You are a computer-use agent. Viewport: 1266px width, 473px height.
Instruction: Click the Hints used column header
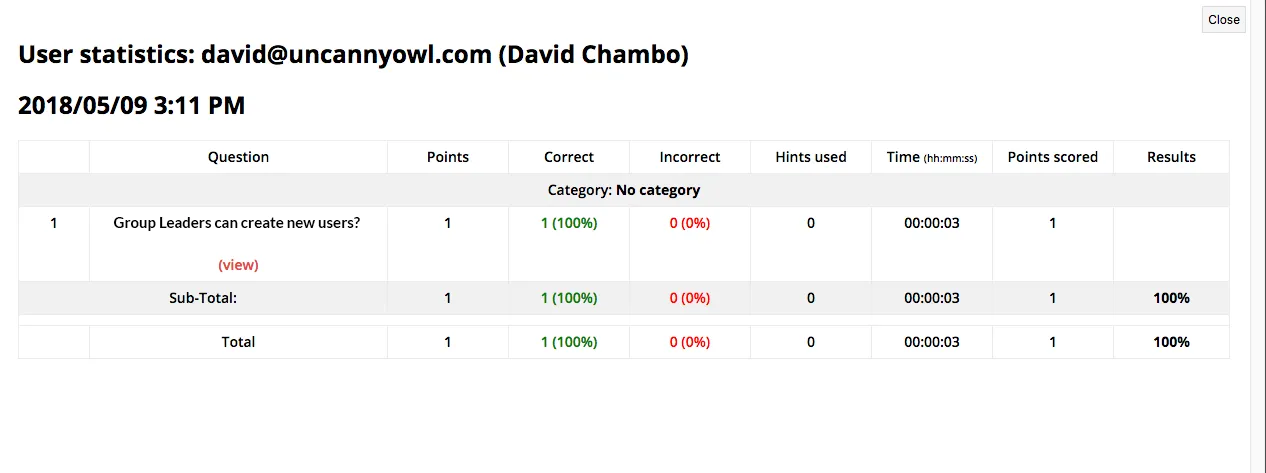tap(811, 157)
